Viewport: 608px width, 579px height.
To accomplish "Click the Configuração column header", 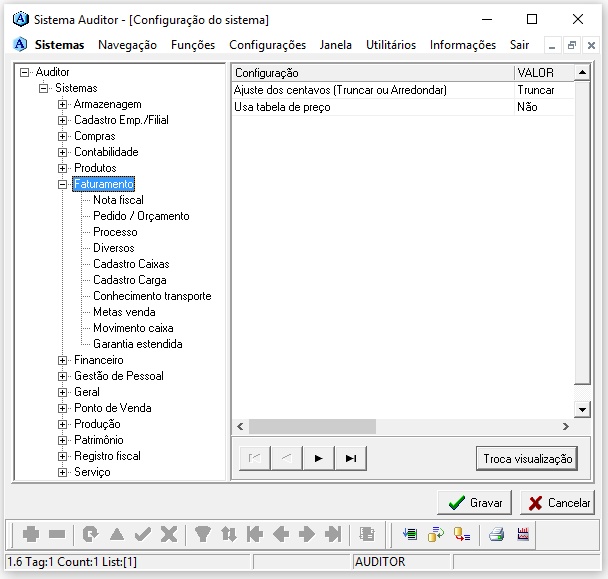I will pos(373,73).
